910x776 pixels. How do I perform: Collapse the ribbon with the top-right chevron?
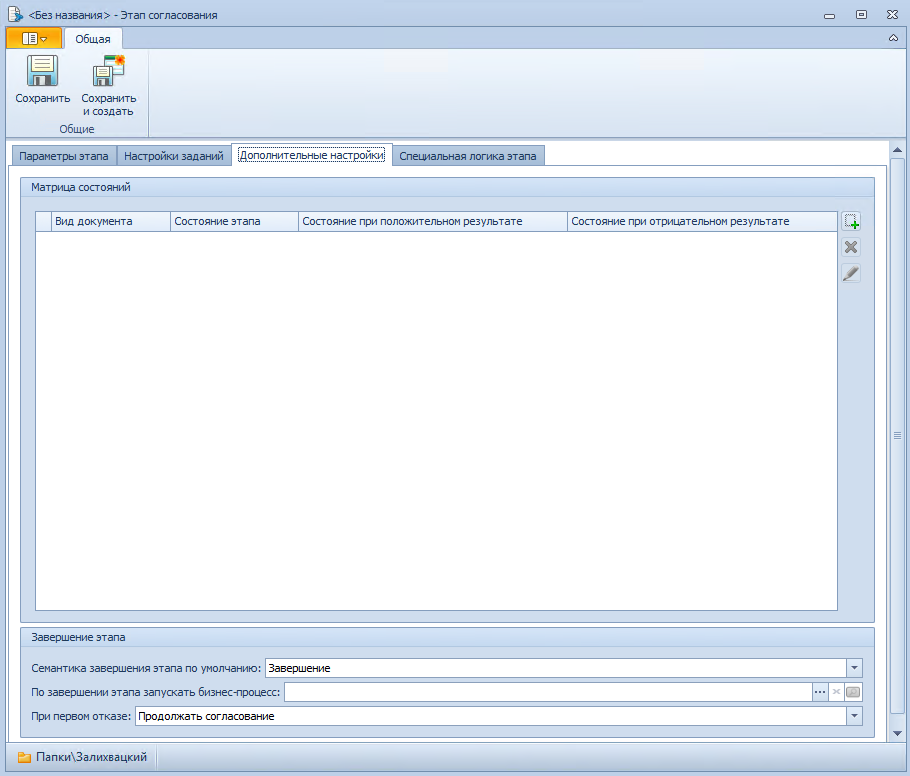[893, 38]
